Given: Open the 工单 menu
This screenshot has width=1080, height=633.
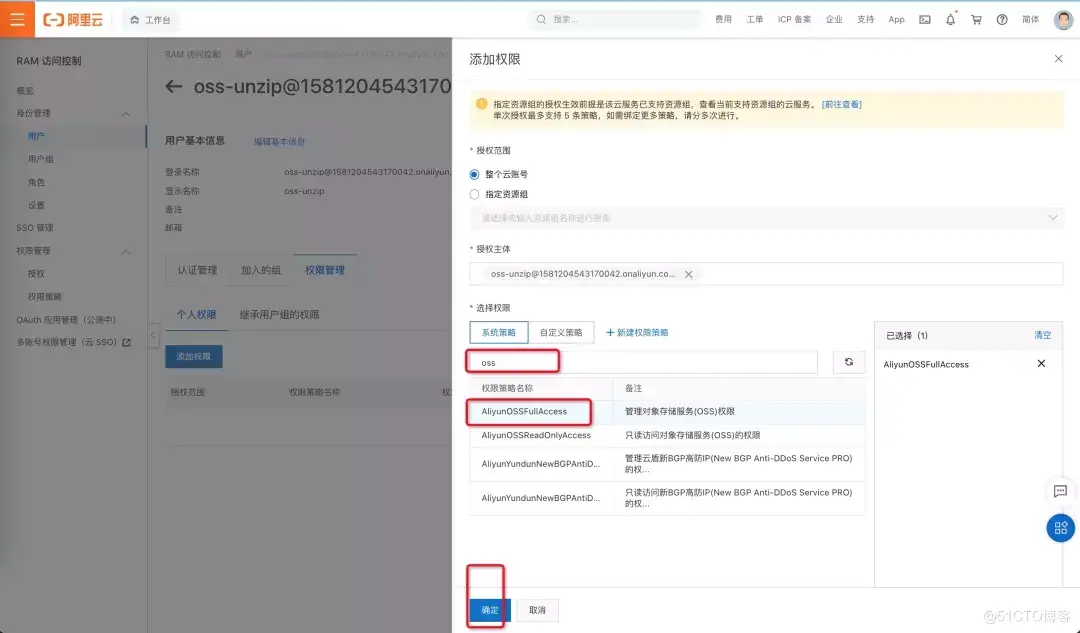Looking at the screenshot, I should [x=755, y=19].
